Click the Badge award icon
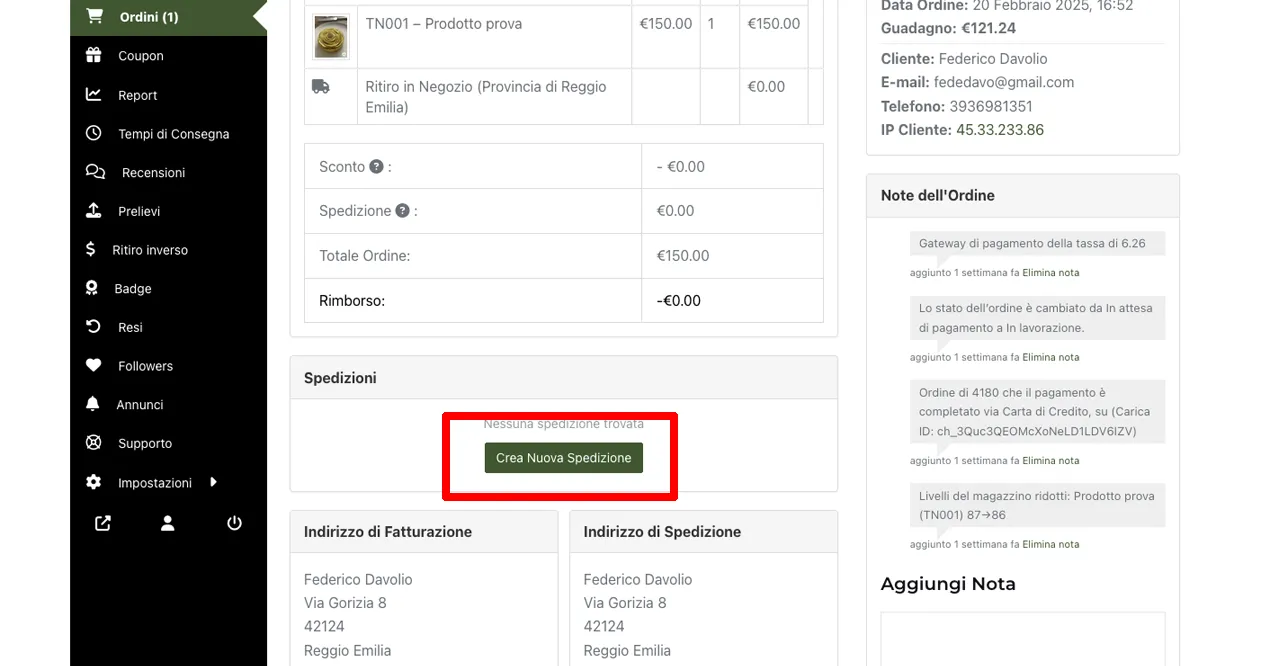This screenshot has height=666, width=1280. [92, 288]
